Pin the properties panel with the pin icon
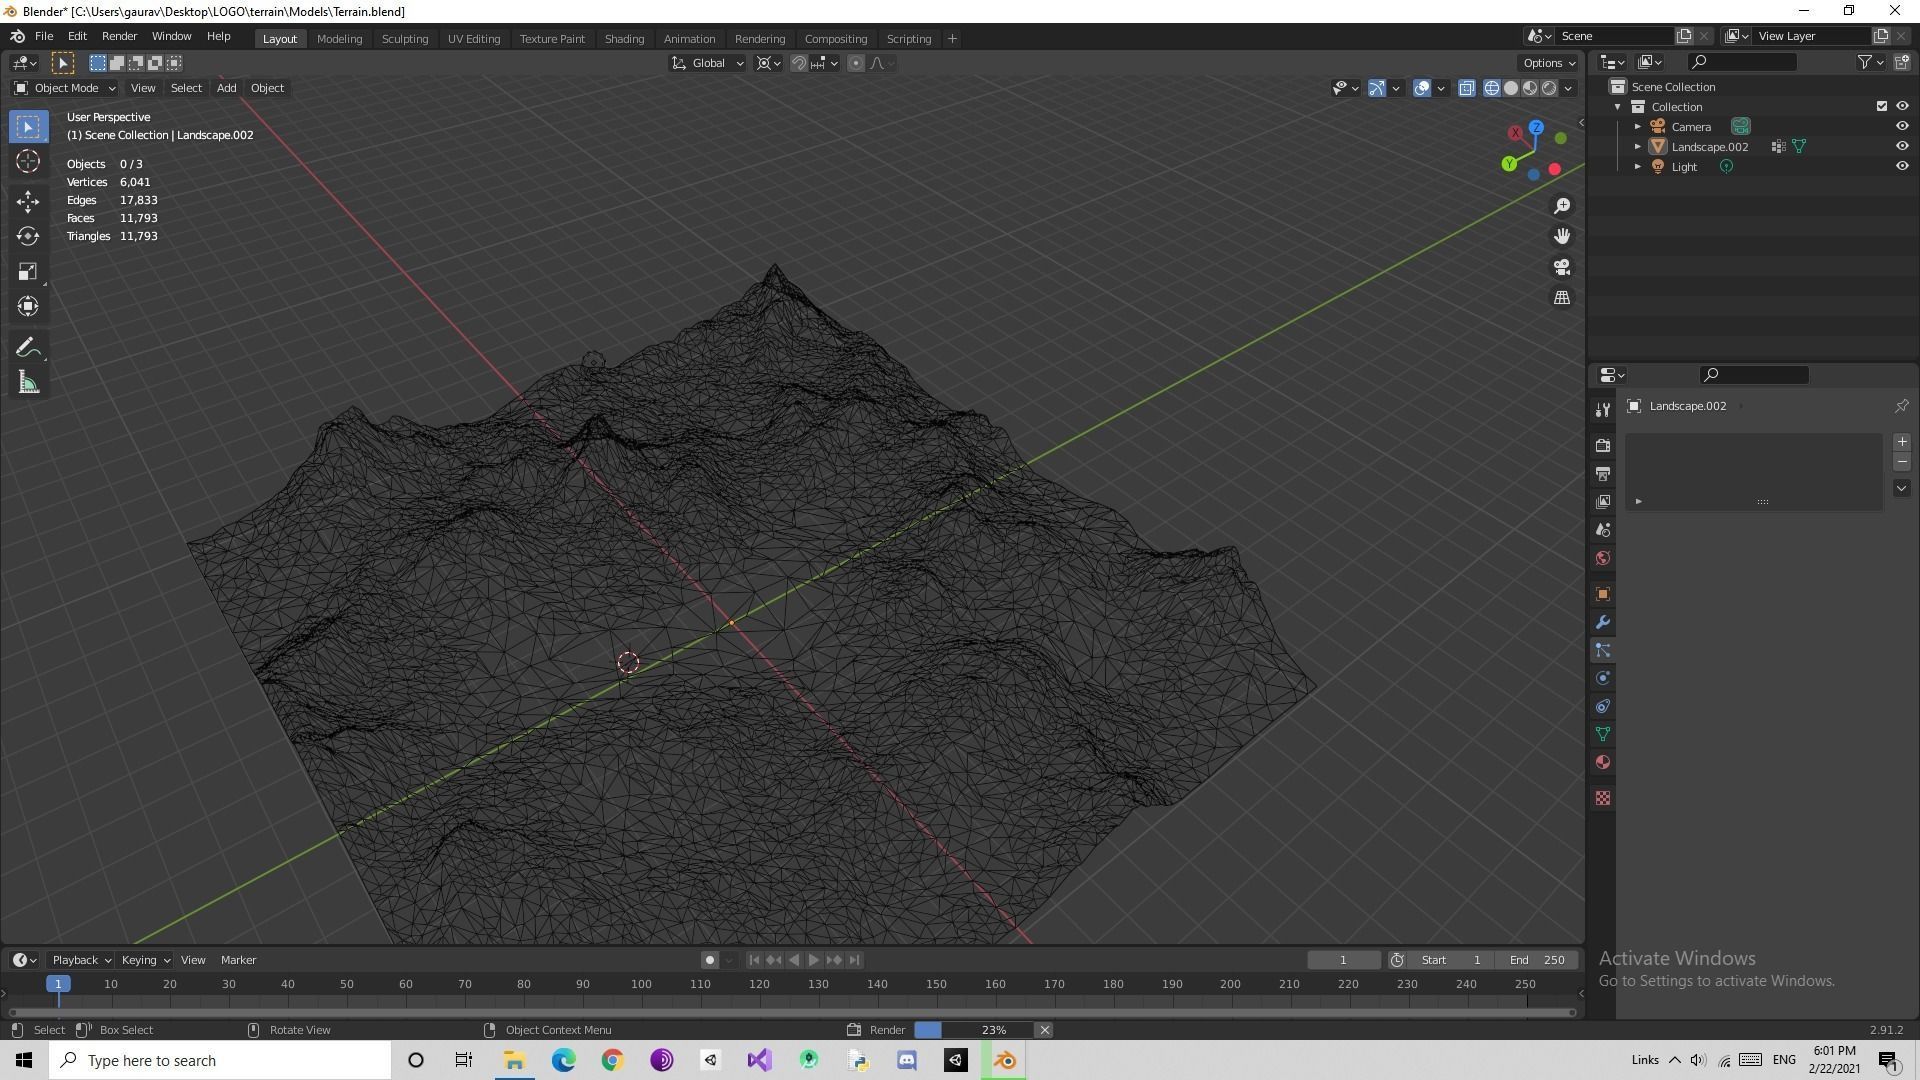 (x=1901, y=406)
